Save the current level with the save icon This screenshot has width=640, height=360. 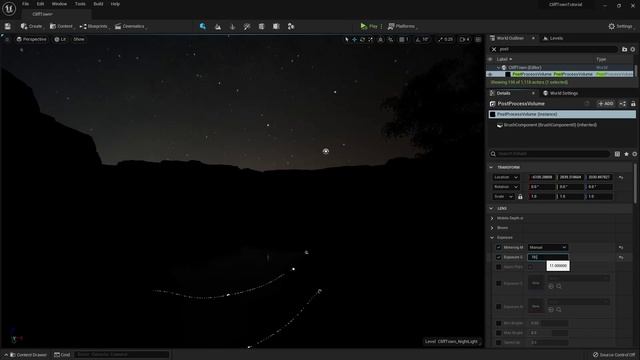pyautogui.click(x=8, y=27)
